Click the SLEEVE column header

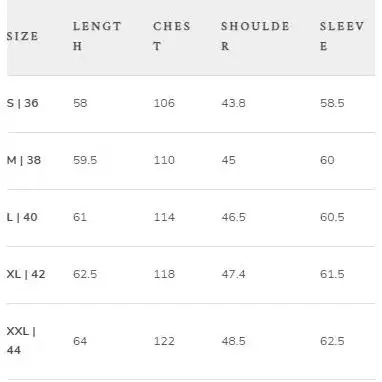click(342, 36)
